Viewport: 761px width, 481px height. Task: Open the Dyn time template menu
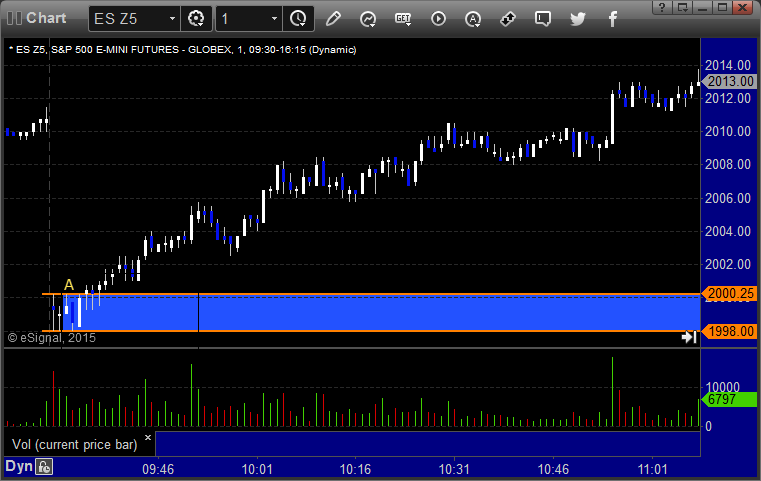[x=18, y=466]
